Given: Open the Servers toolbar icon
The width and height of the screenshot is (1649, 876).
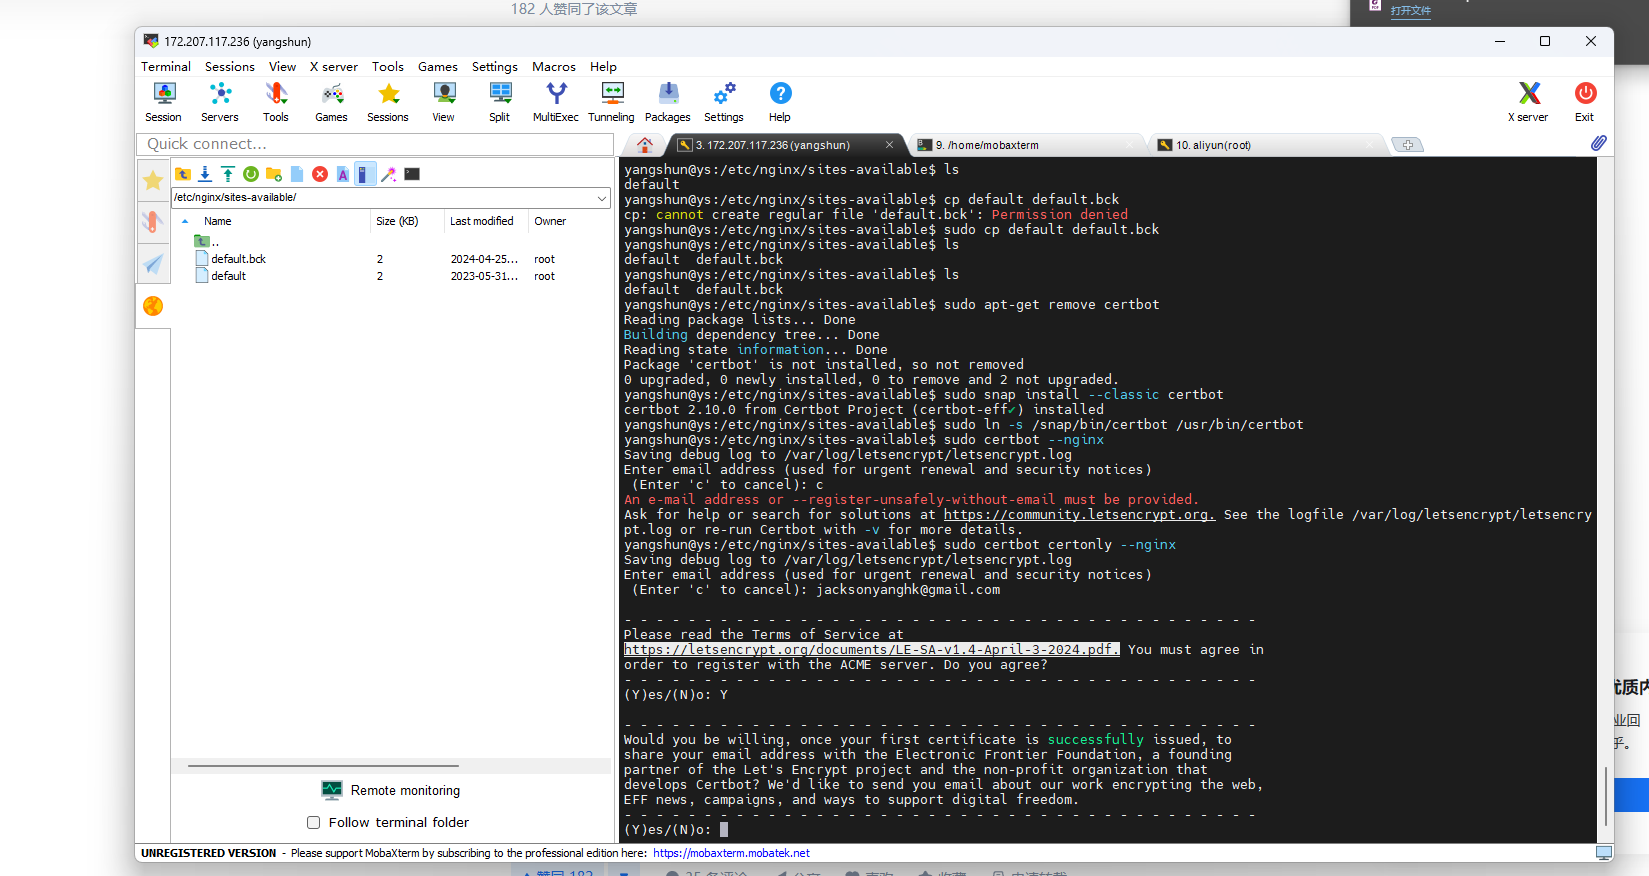Looking at the screenshot, I should (220, 102).
